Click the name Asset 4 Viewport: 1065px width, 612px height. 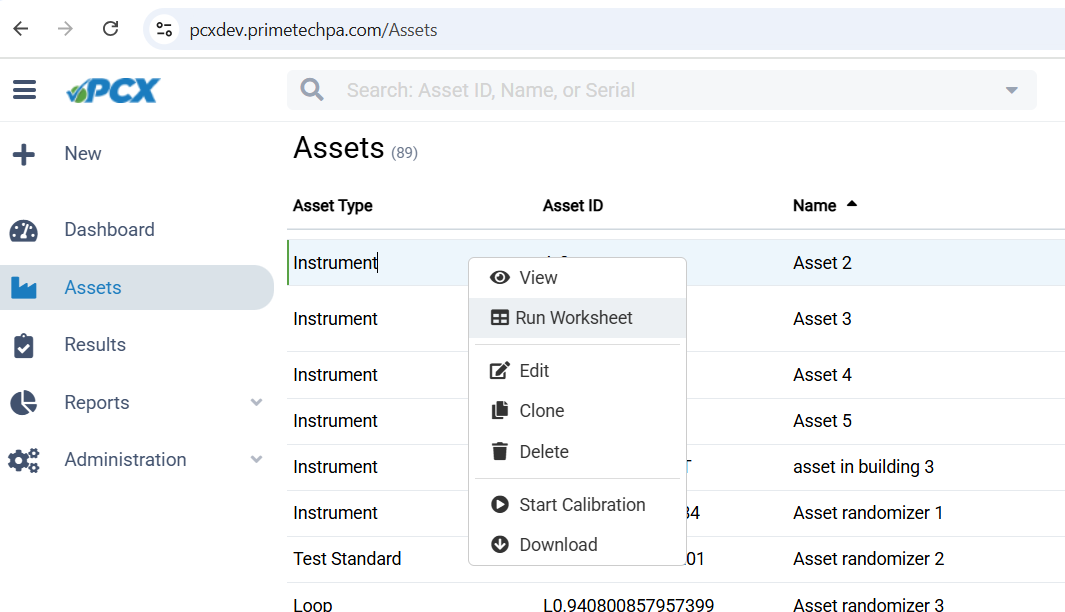pos(822,374)
